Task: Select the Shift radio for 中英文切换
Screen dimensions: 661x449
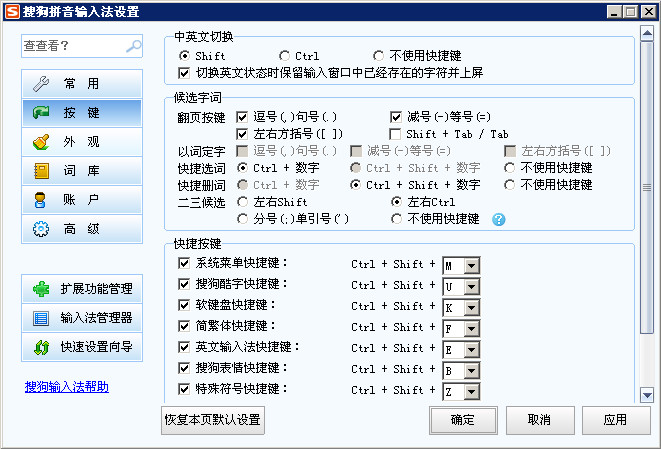Action: click(x=184, y=56)
